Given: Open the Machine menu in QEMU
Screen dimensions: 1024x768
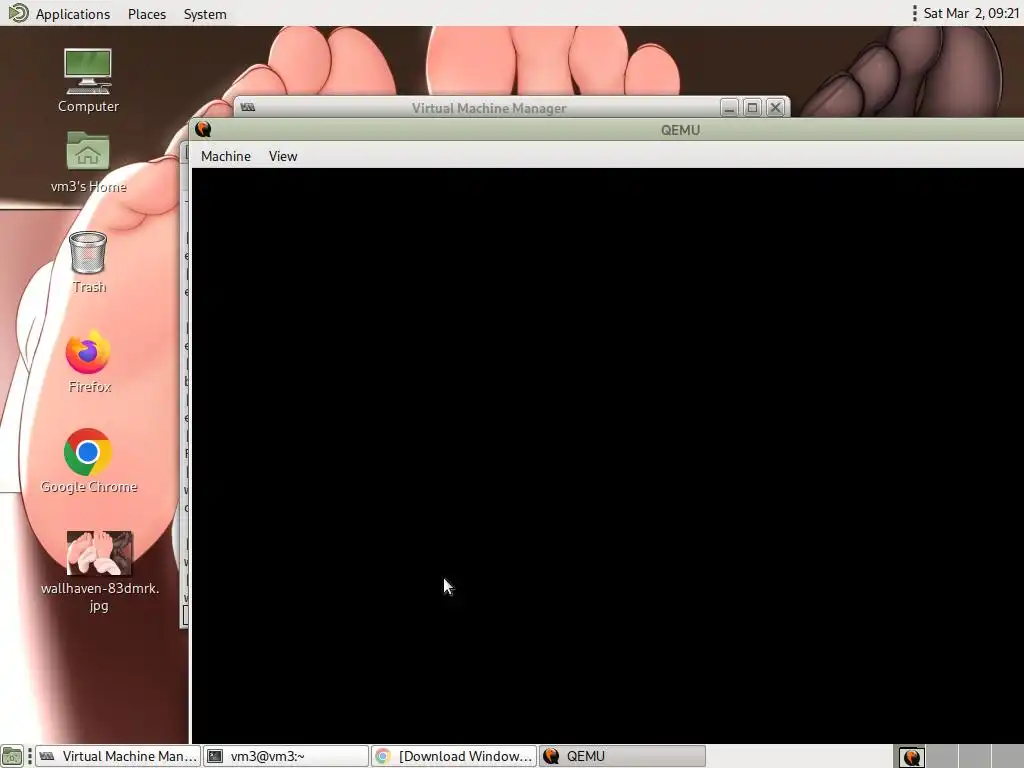Looking at the screenshot, I should click(225, 156).
